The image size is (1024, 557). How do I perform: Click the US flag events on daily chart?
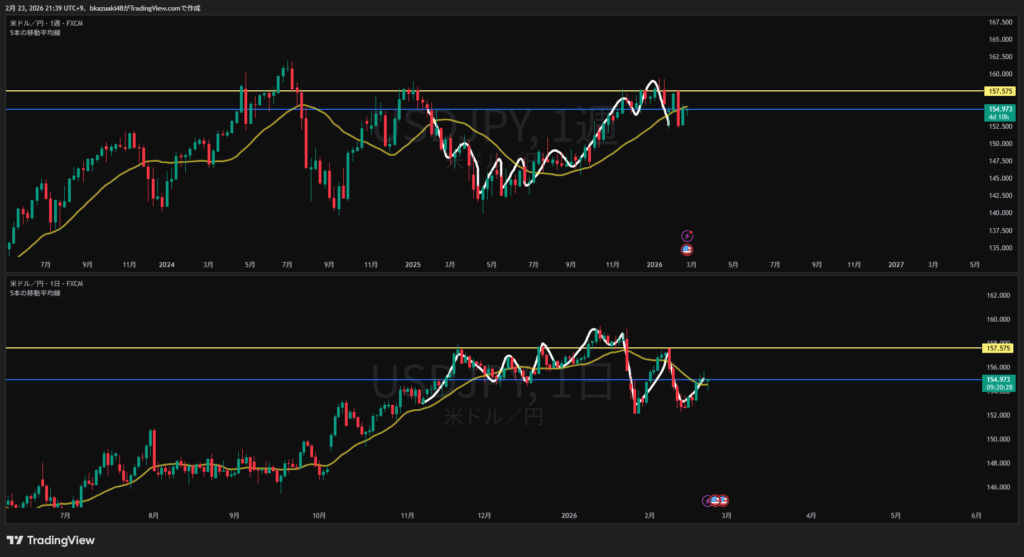click(x=721, y=499)
